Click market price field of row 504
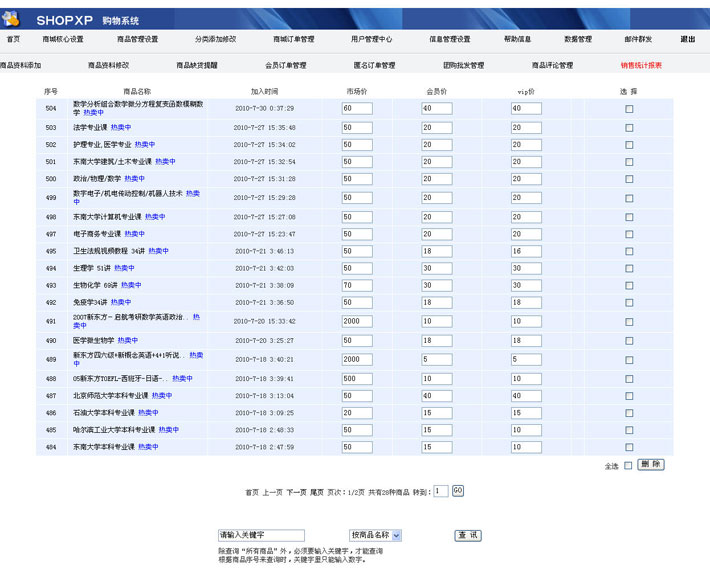Viewport: 710px width, 578px height. [357, 108]
